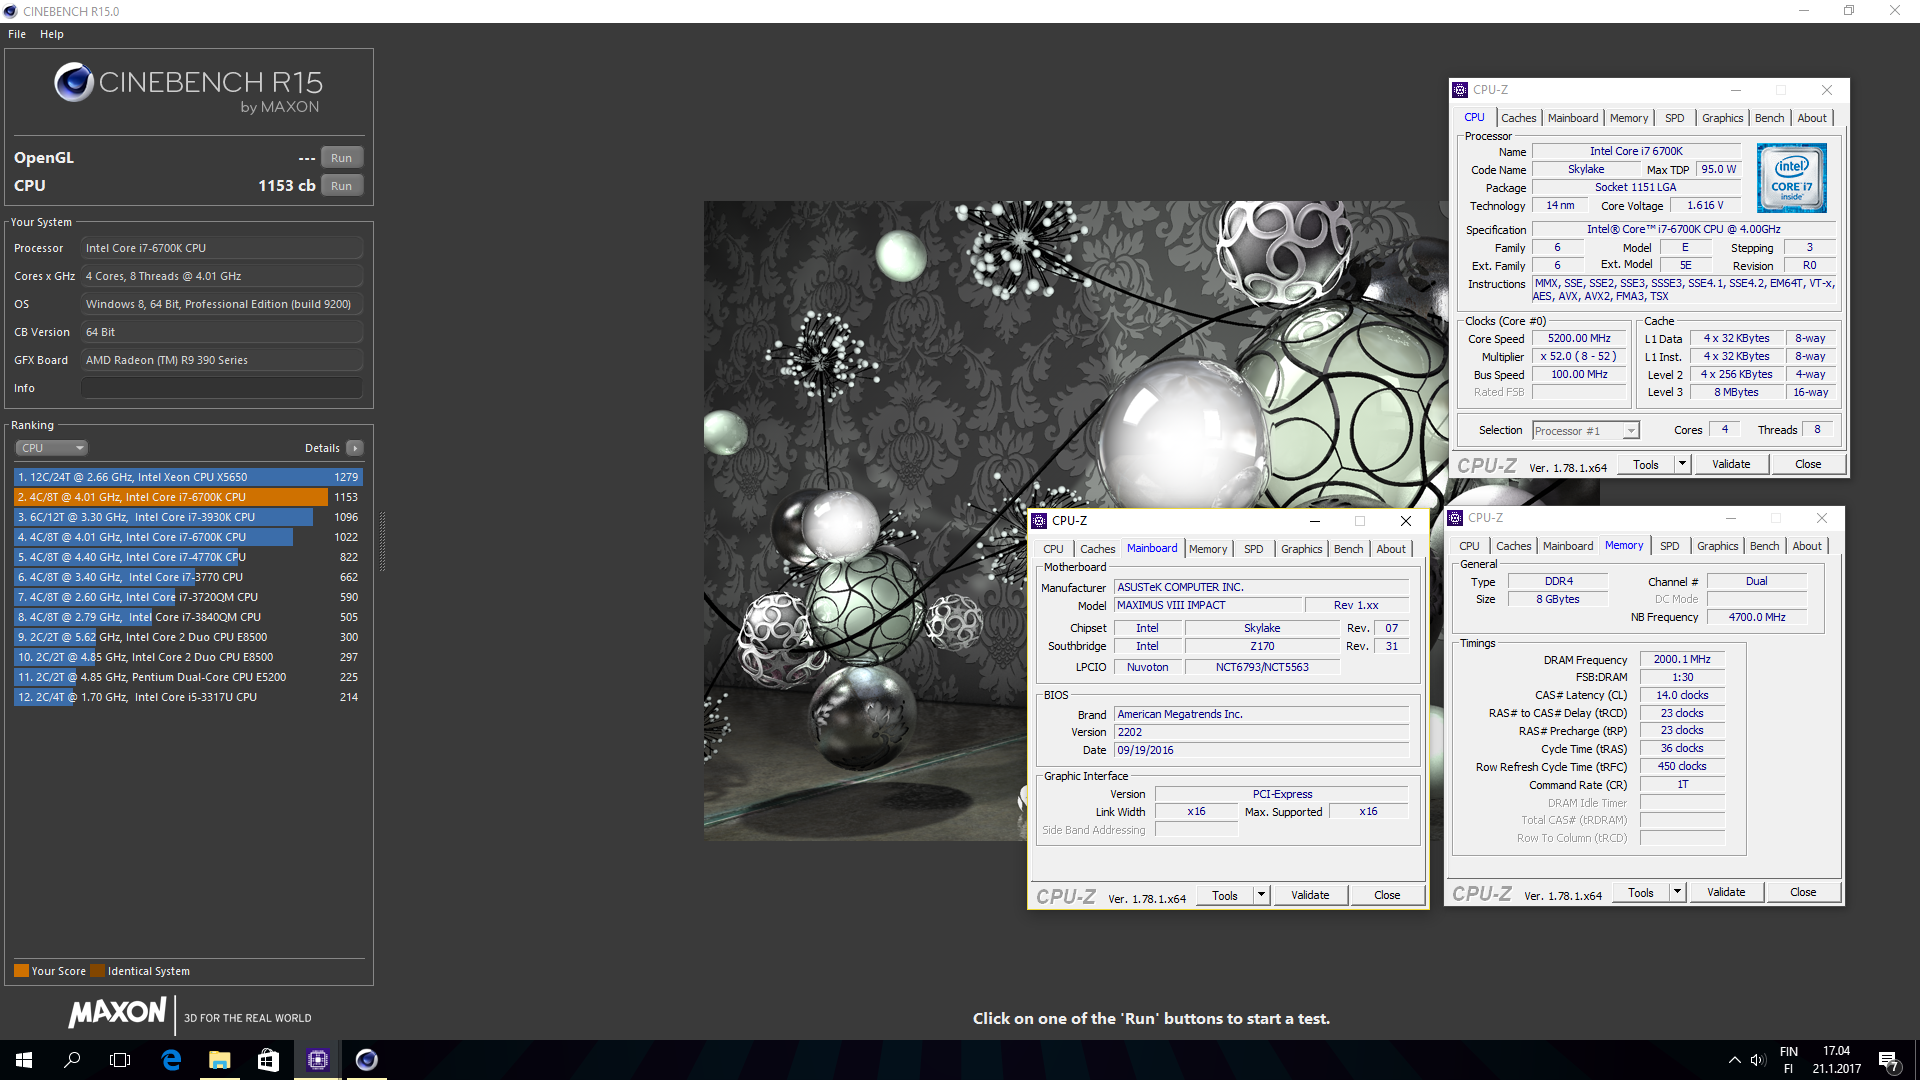
Task: Open File Explorer from taskbar
Action: click(219, 1060)
